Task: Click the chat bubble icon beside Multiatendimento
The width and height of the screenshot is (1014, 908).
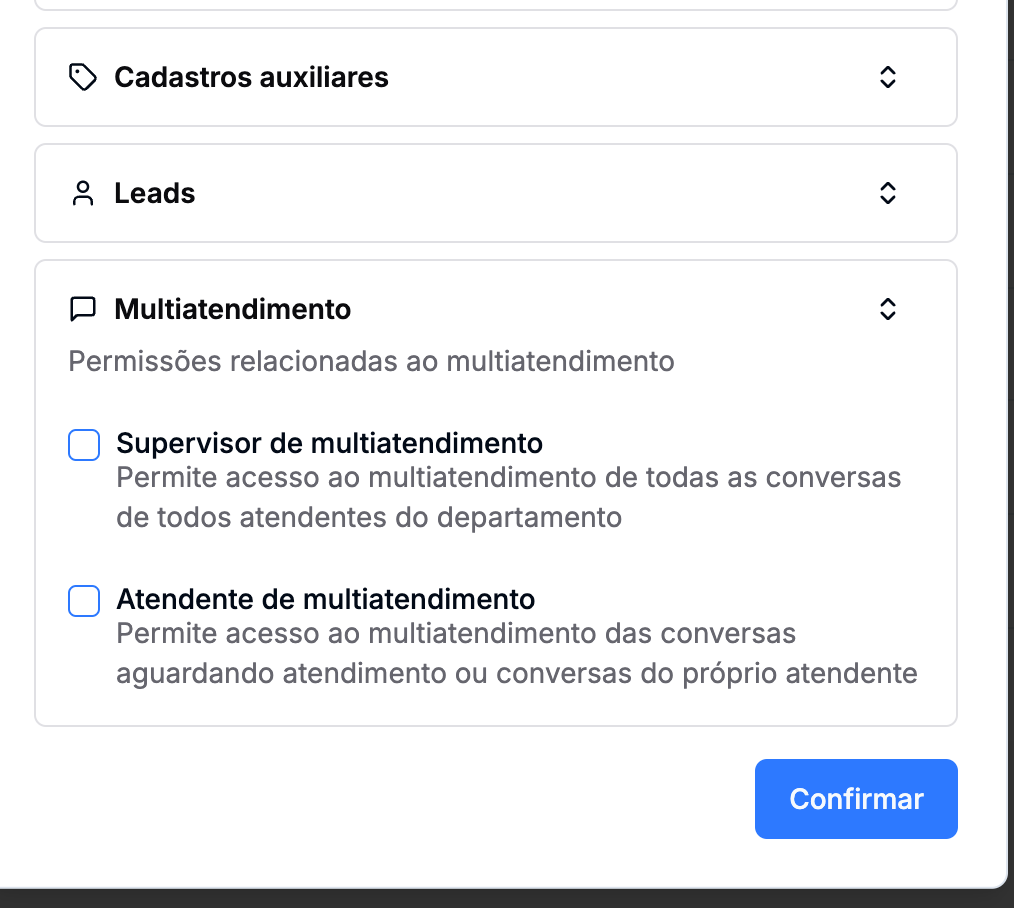Action: [82, 309]
